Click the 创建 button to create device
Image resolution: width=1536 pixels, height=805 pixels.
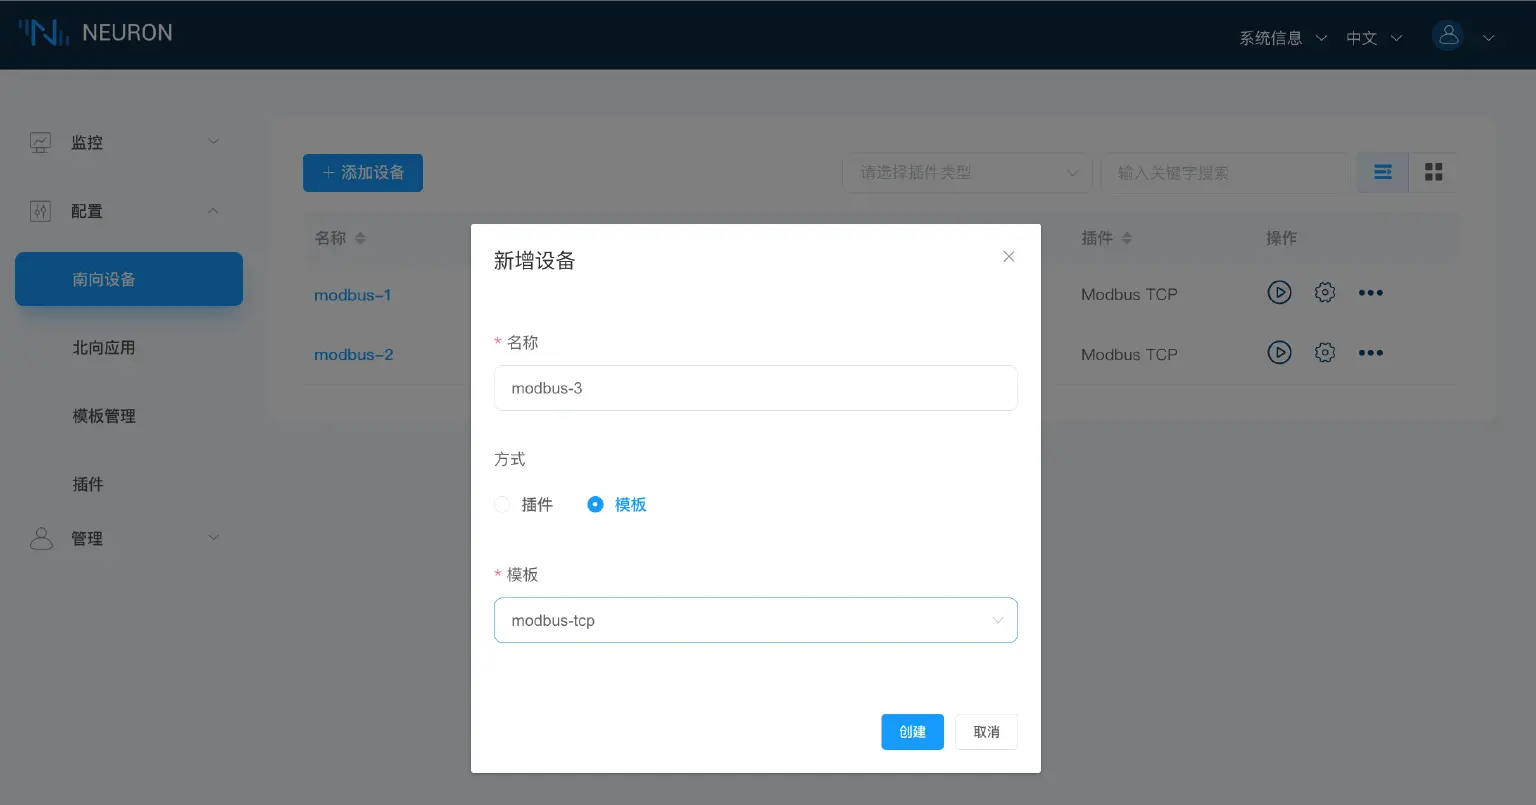pyautogui.click(x=911, y=731)
